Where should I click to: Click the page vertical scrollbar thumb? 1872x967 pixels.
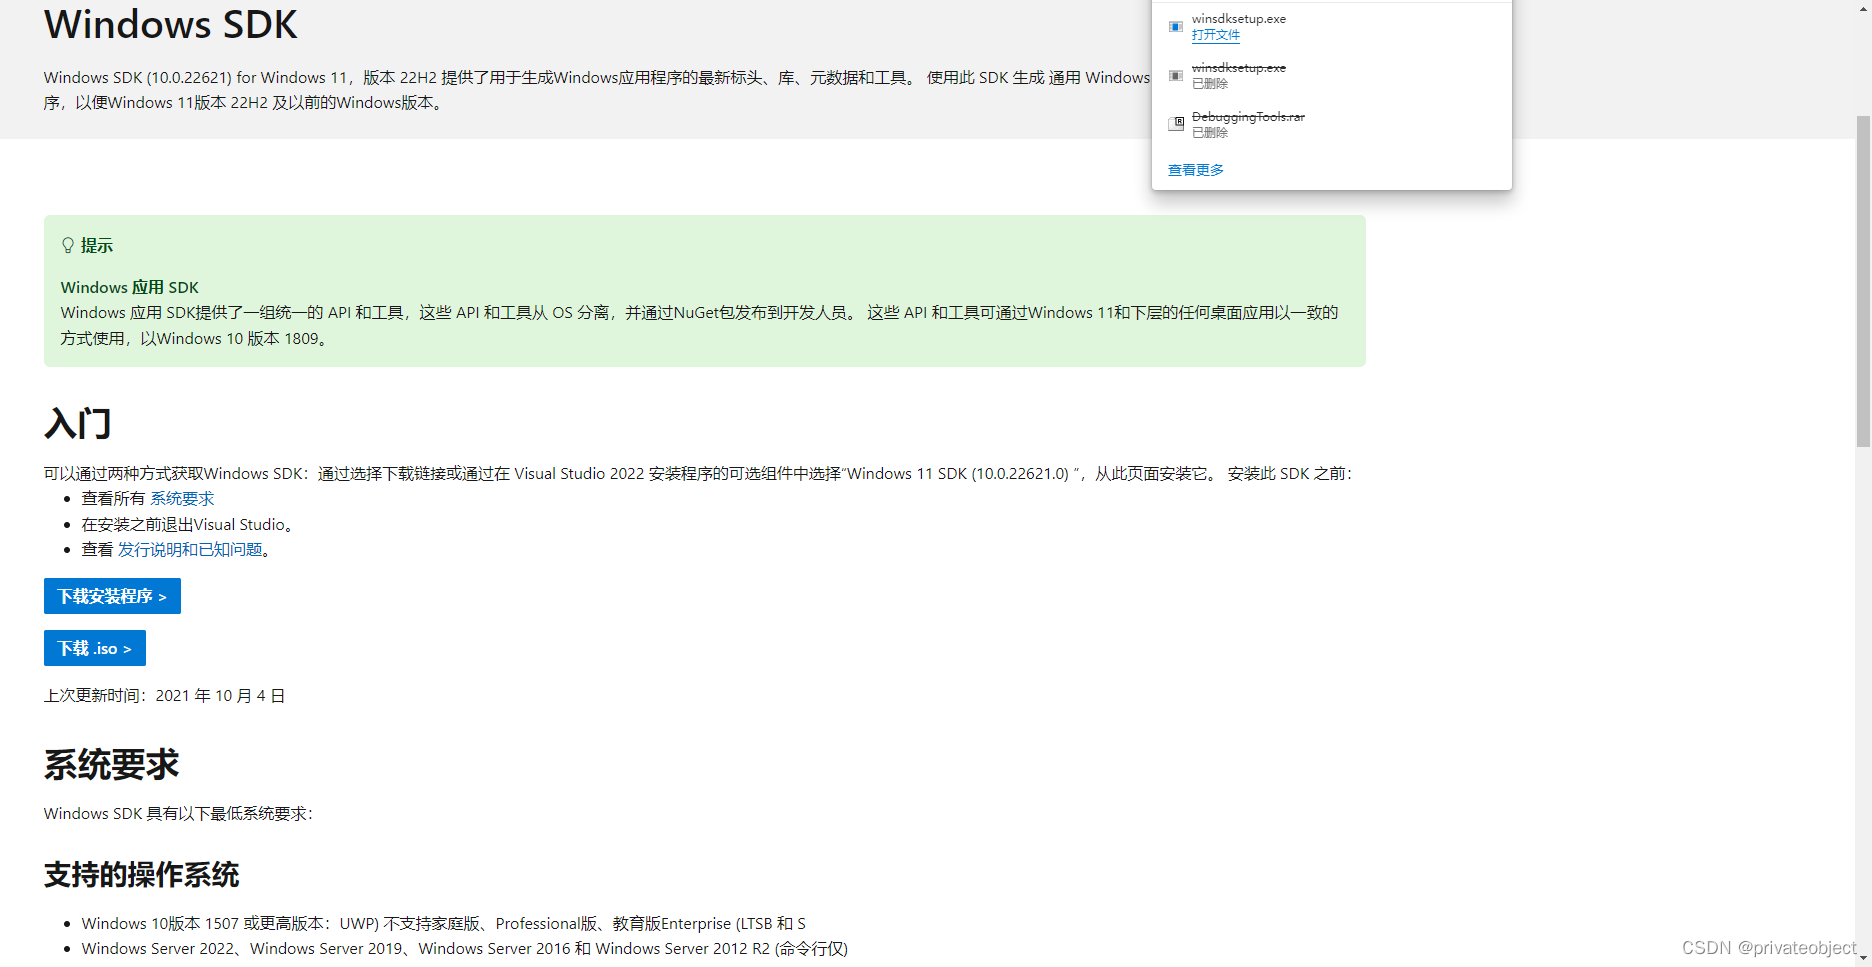coord(1863,282)
